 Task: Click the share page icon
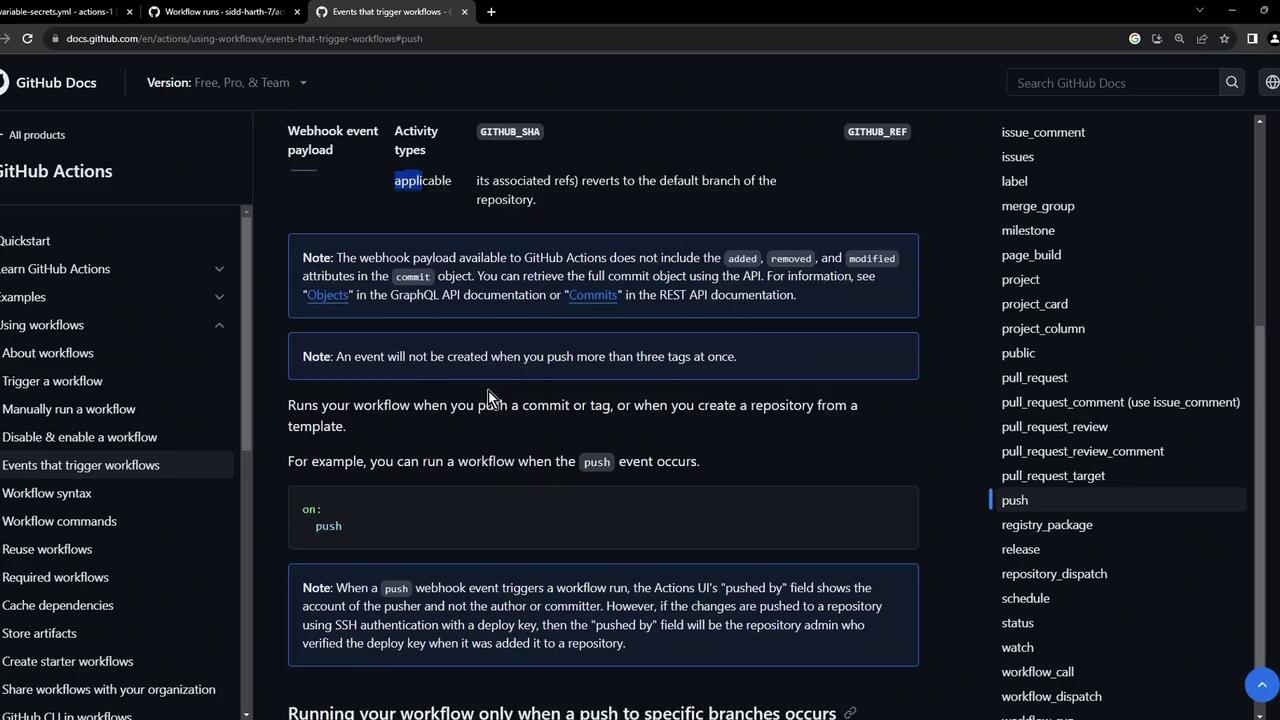tap(1202, 38)
